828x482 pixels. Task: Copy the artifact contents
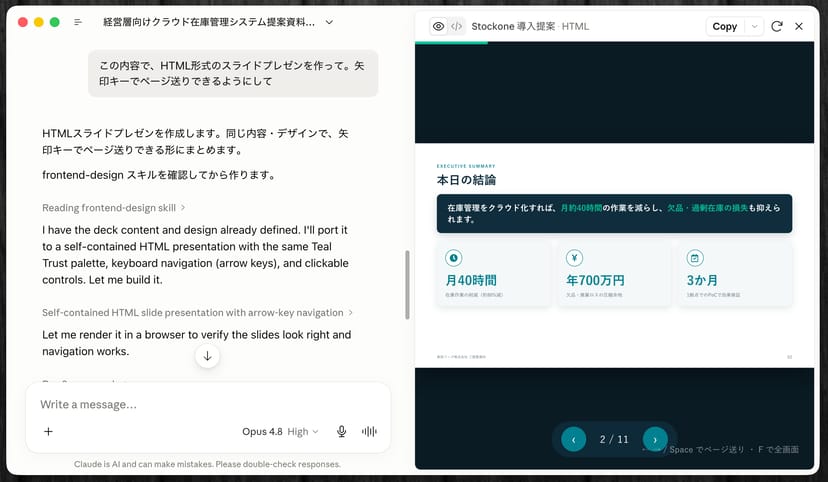724,26
